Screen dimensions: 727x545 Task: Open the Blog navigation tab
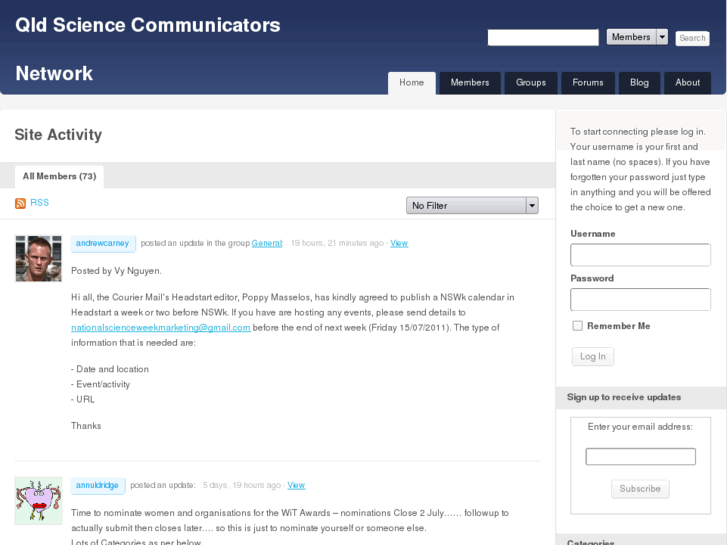[x=639, y=83]
